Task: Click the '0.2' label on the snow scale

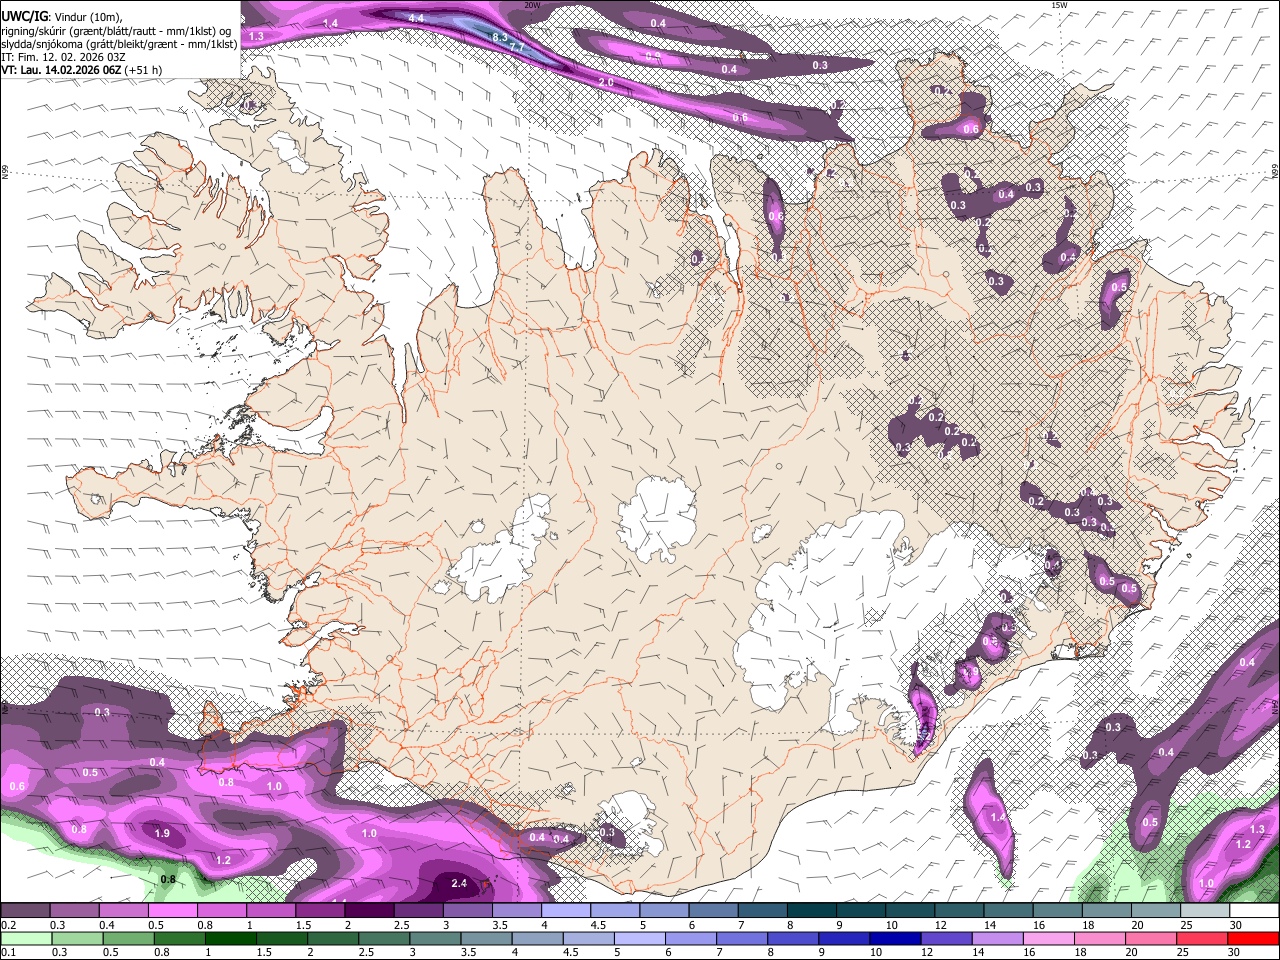Action: point(8,925)
